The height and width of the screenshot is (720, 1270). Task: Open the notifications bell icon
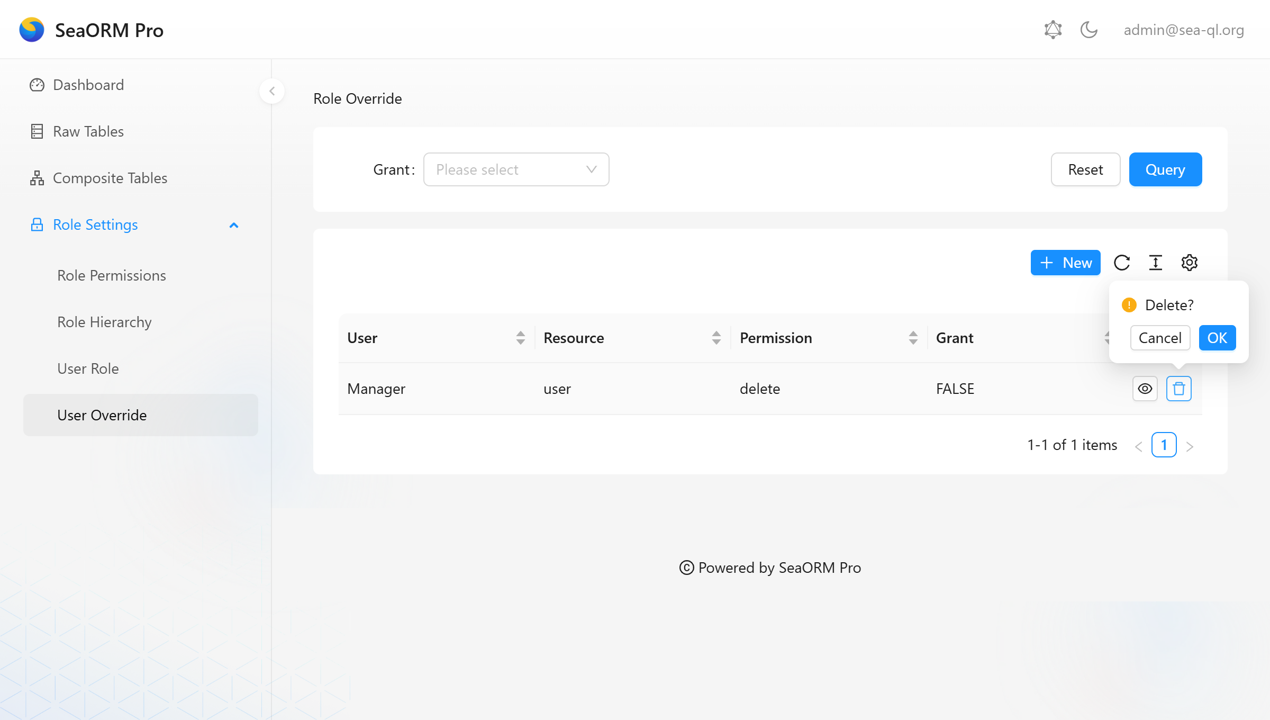tap(1053, 30)
